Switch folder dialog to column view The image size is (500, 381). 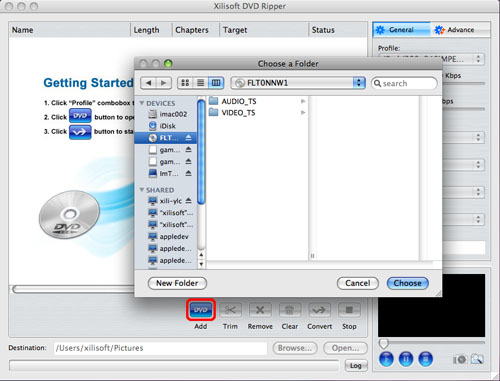pos(216,83)
